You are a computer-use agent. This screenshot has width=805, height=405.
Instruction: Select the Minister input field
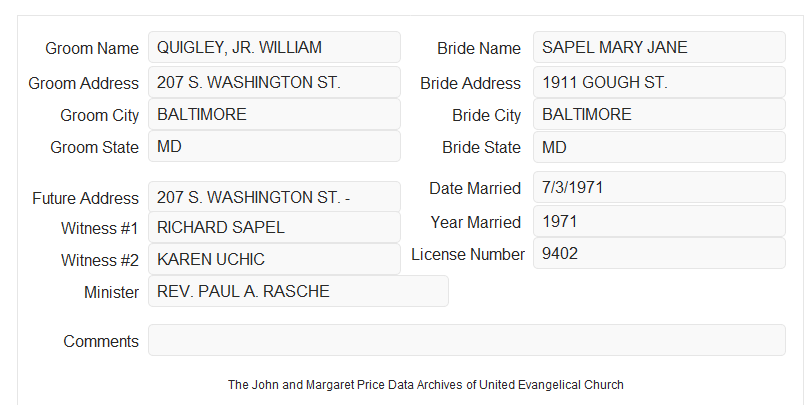point(298,291)
